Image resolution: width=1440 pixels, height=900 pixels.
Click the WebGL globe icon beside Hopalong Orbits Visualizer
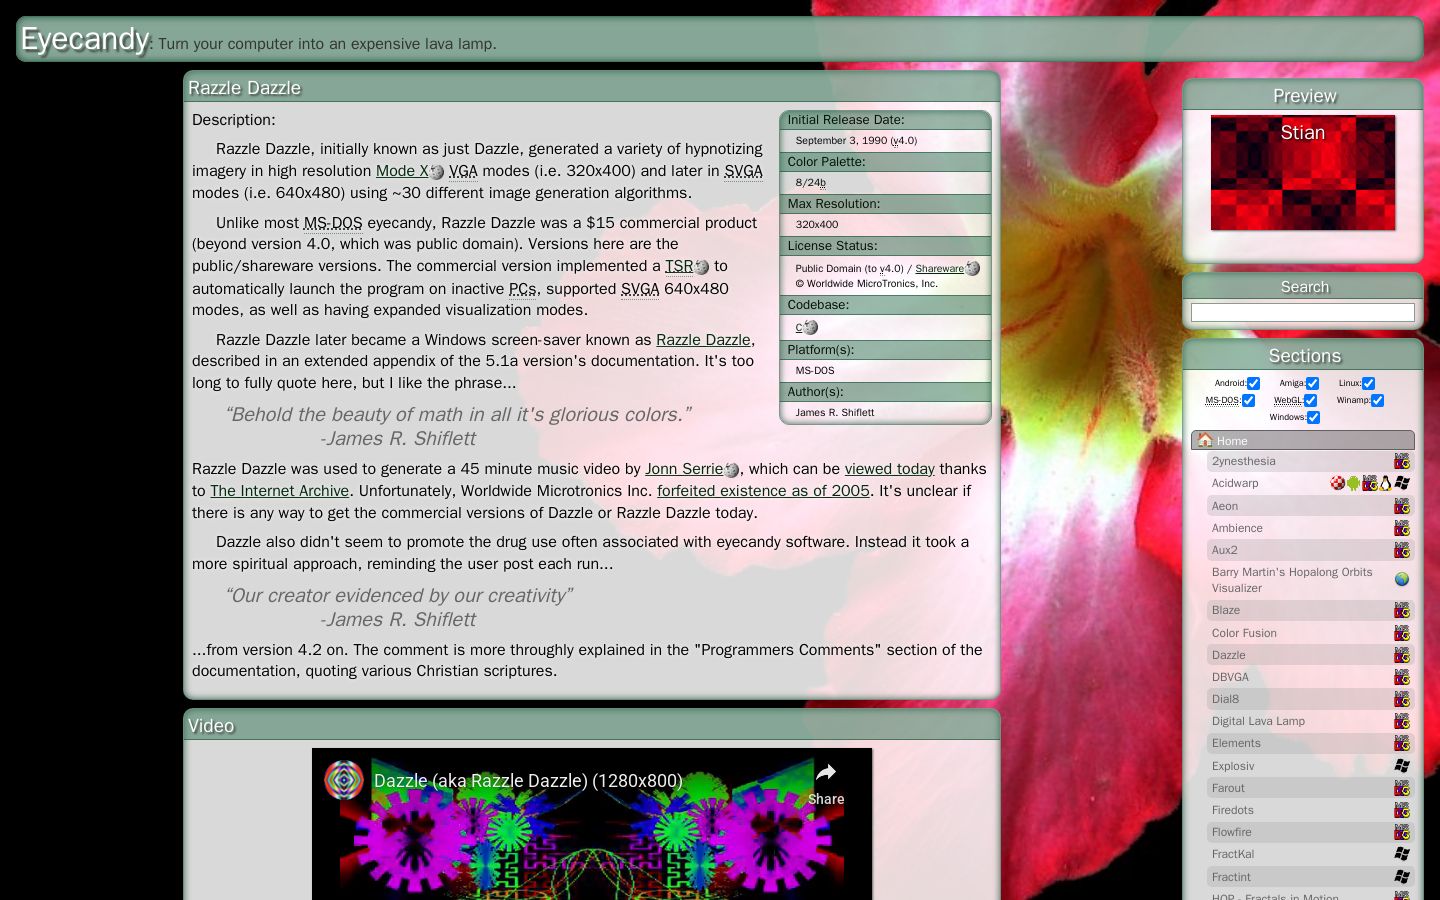point(1402,579)
